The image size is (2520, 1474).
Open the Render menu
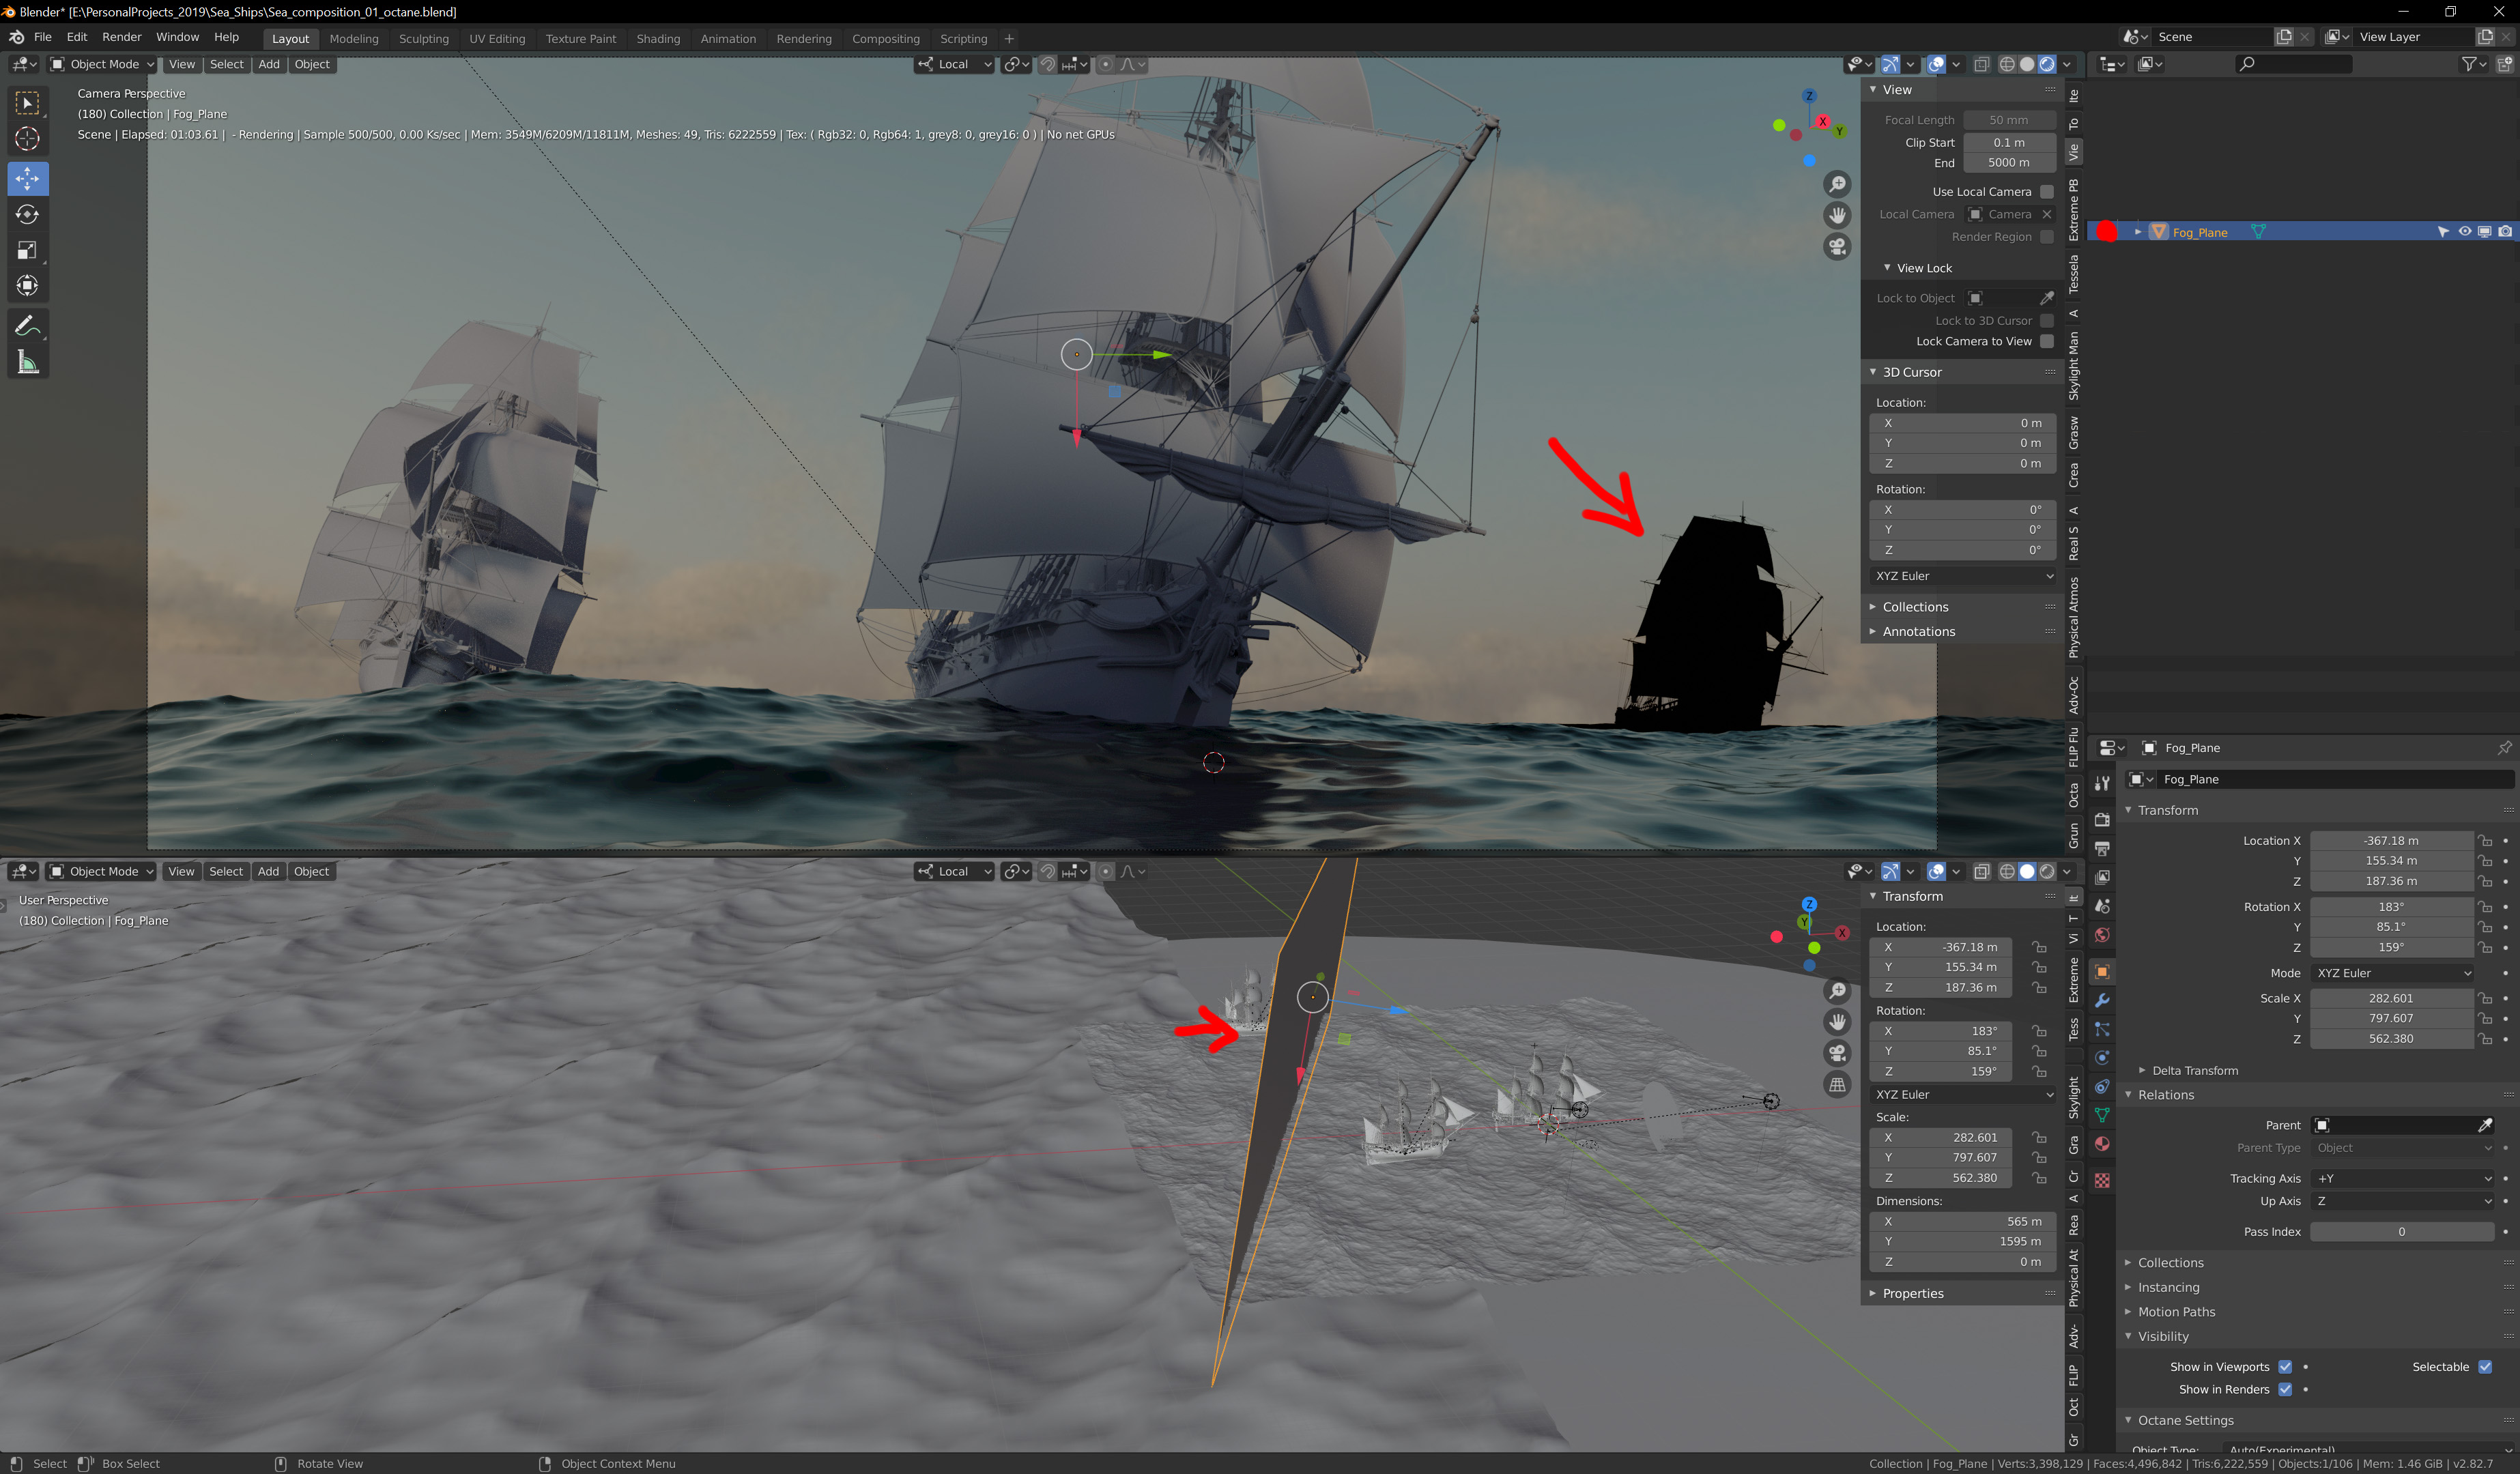pyautogui.click(x=122, y=37)
